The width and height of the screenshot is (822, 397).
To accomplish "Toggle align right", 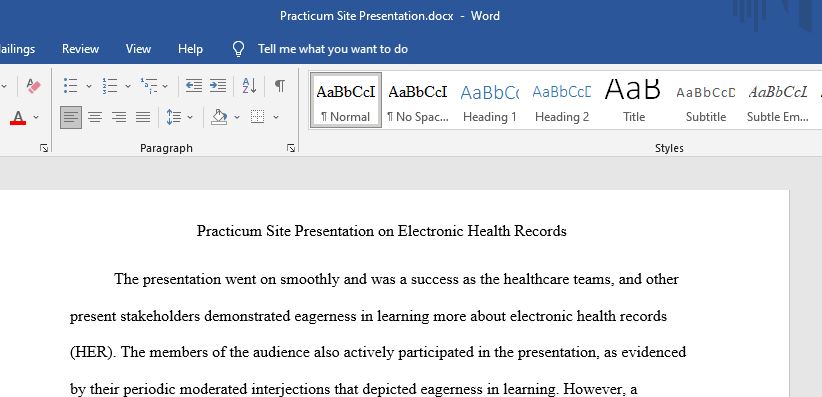I will tap(119, 117).
